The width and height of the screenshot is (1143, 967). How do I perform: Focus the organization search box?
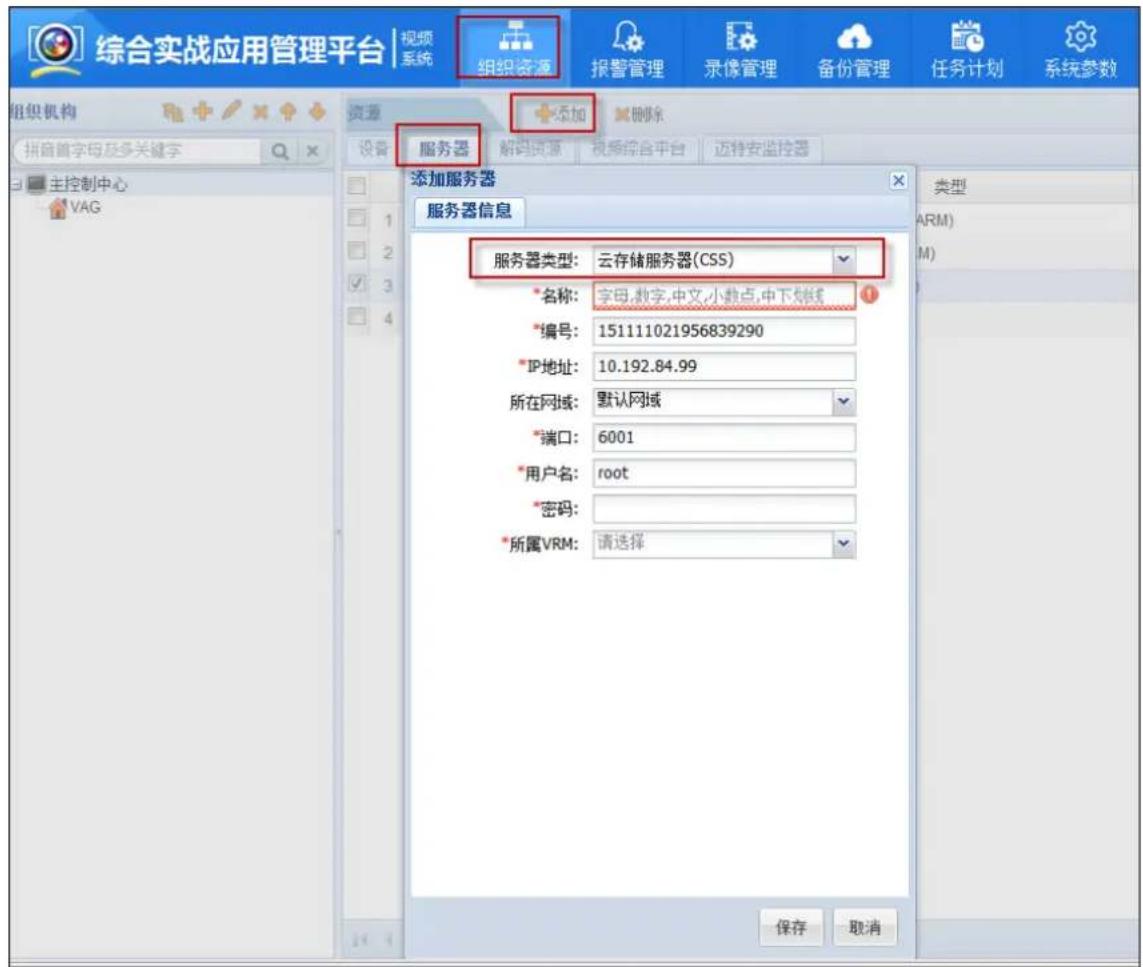point(139,151)
